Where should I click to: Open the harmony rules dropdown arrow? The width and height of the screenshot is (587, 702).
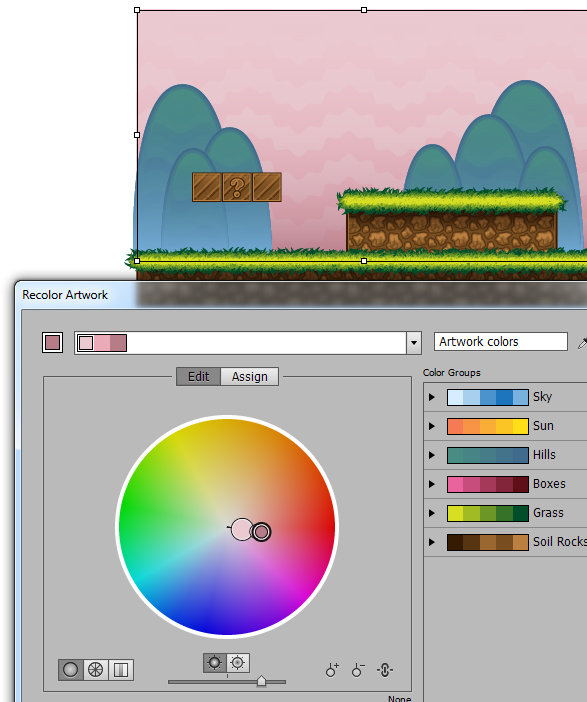click(414, 343)
